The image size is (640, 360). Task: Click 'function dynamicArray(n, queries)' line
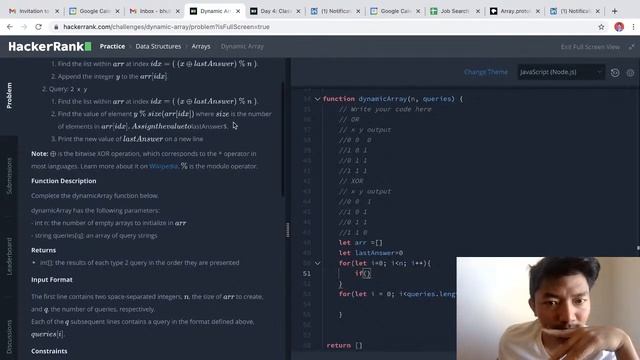[393, 99]
